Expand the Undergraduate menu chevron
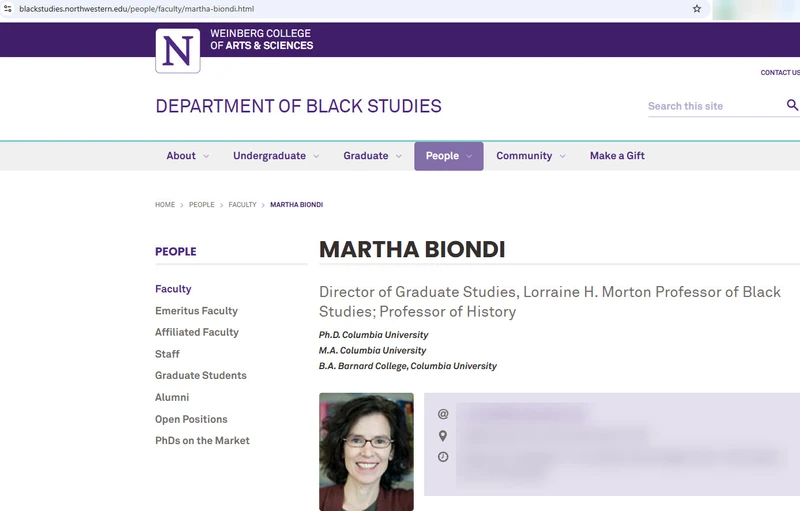 (316, 156)
